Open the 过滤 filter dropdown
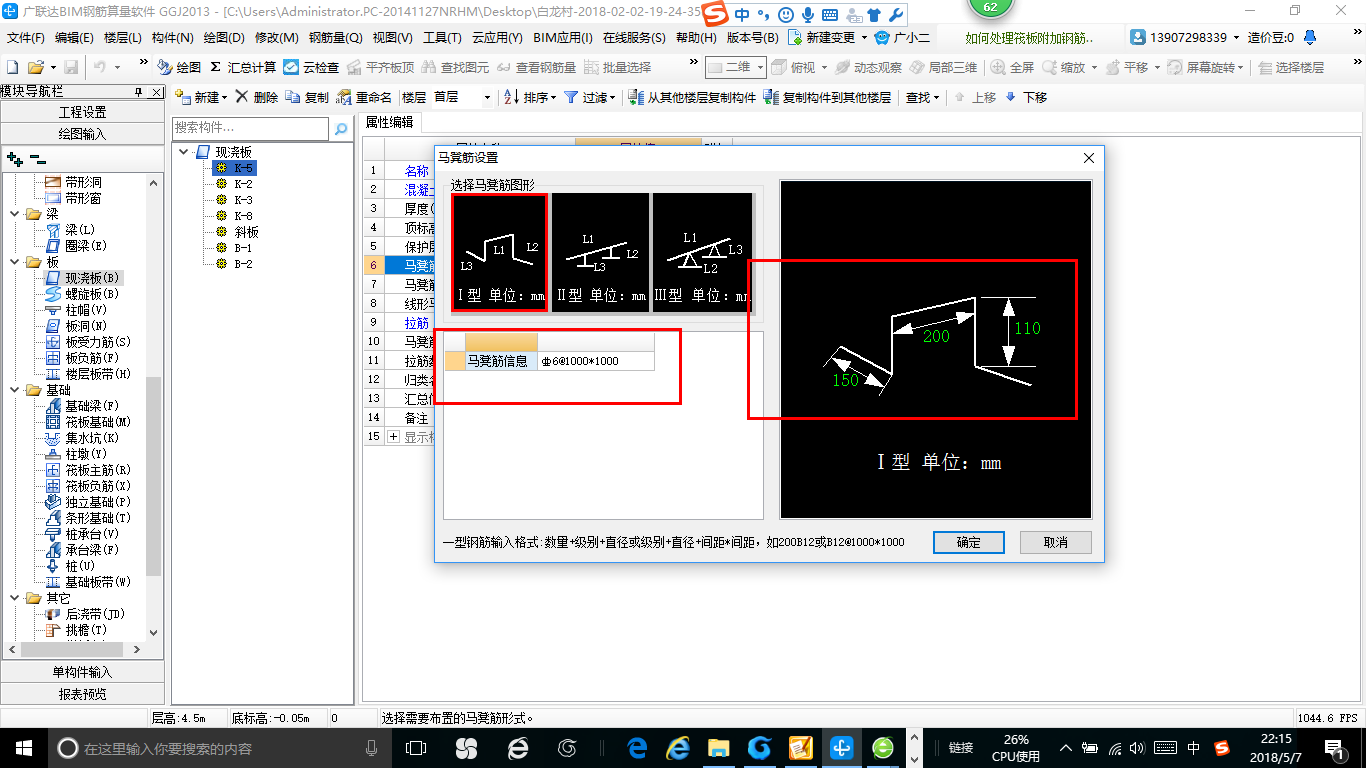 point(590,97)
